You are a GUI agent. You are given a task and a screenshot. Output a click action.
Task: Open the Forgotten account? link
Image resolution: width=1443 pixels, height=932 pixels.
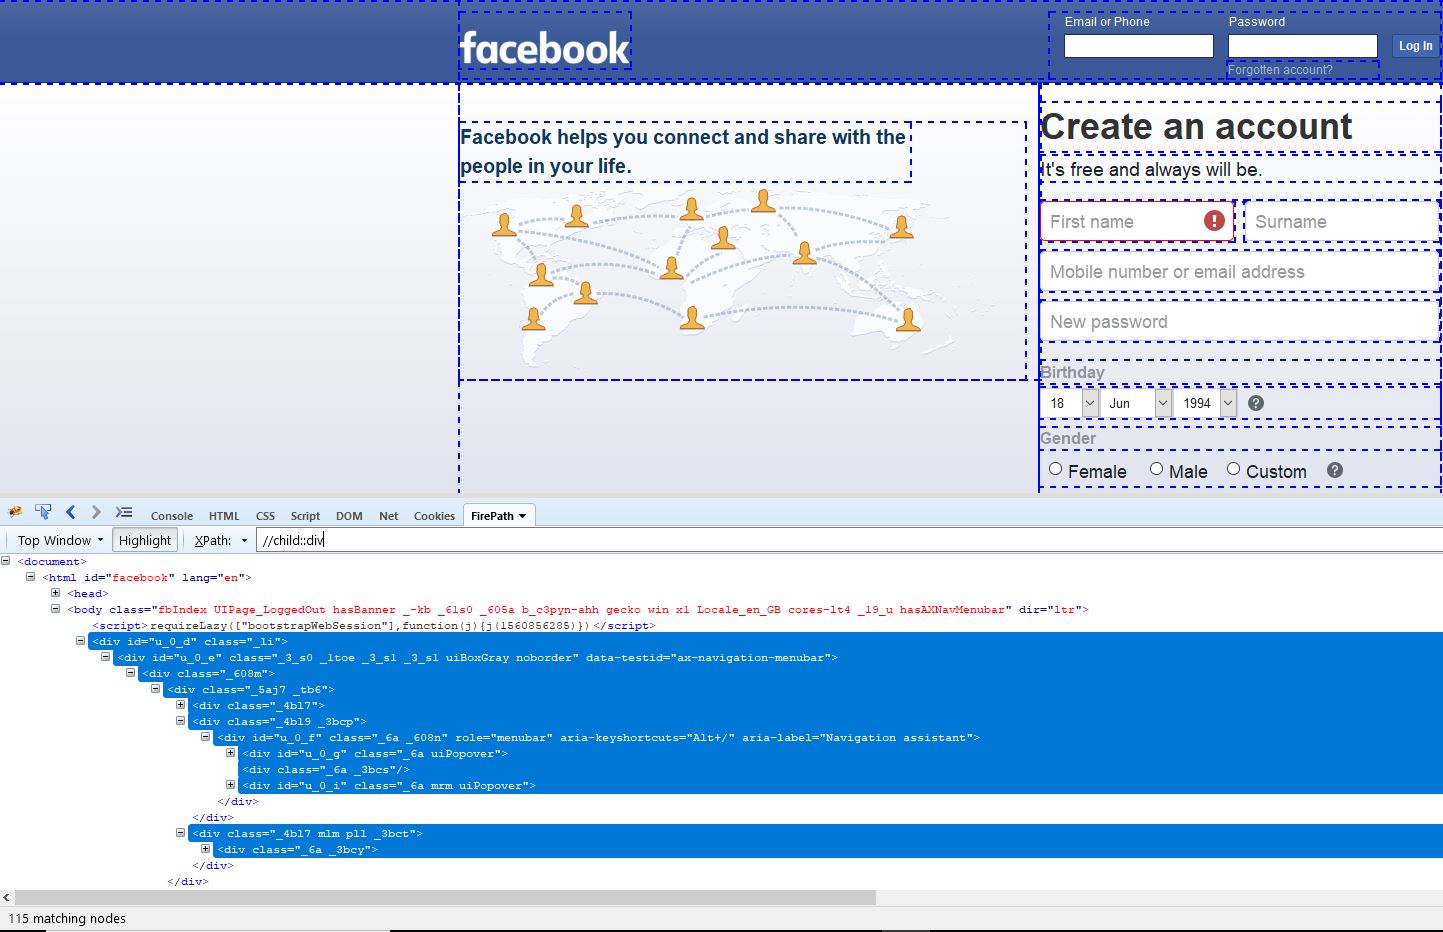(x=1280, y=70)
